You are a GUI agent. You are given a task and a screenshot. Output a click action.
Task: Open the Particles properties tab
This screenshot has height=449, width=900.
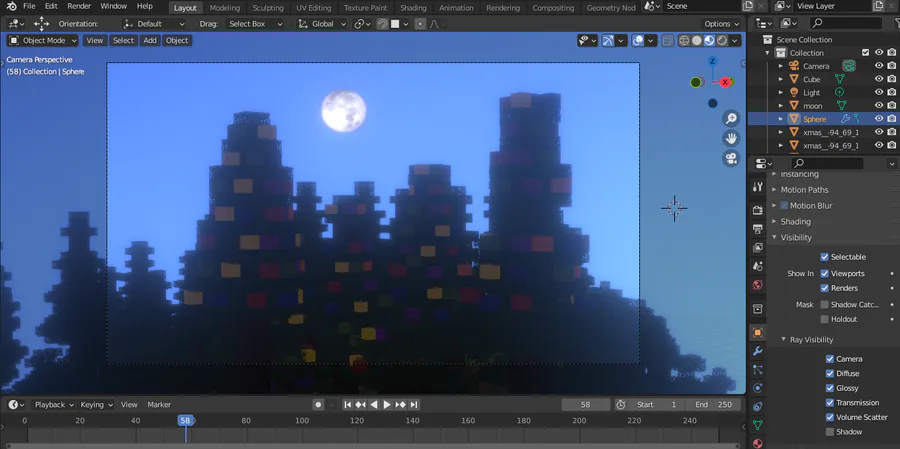tap(758, 370)
